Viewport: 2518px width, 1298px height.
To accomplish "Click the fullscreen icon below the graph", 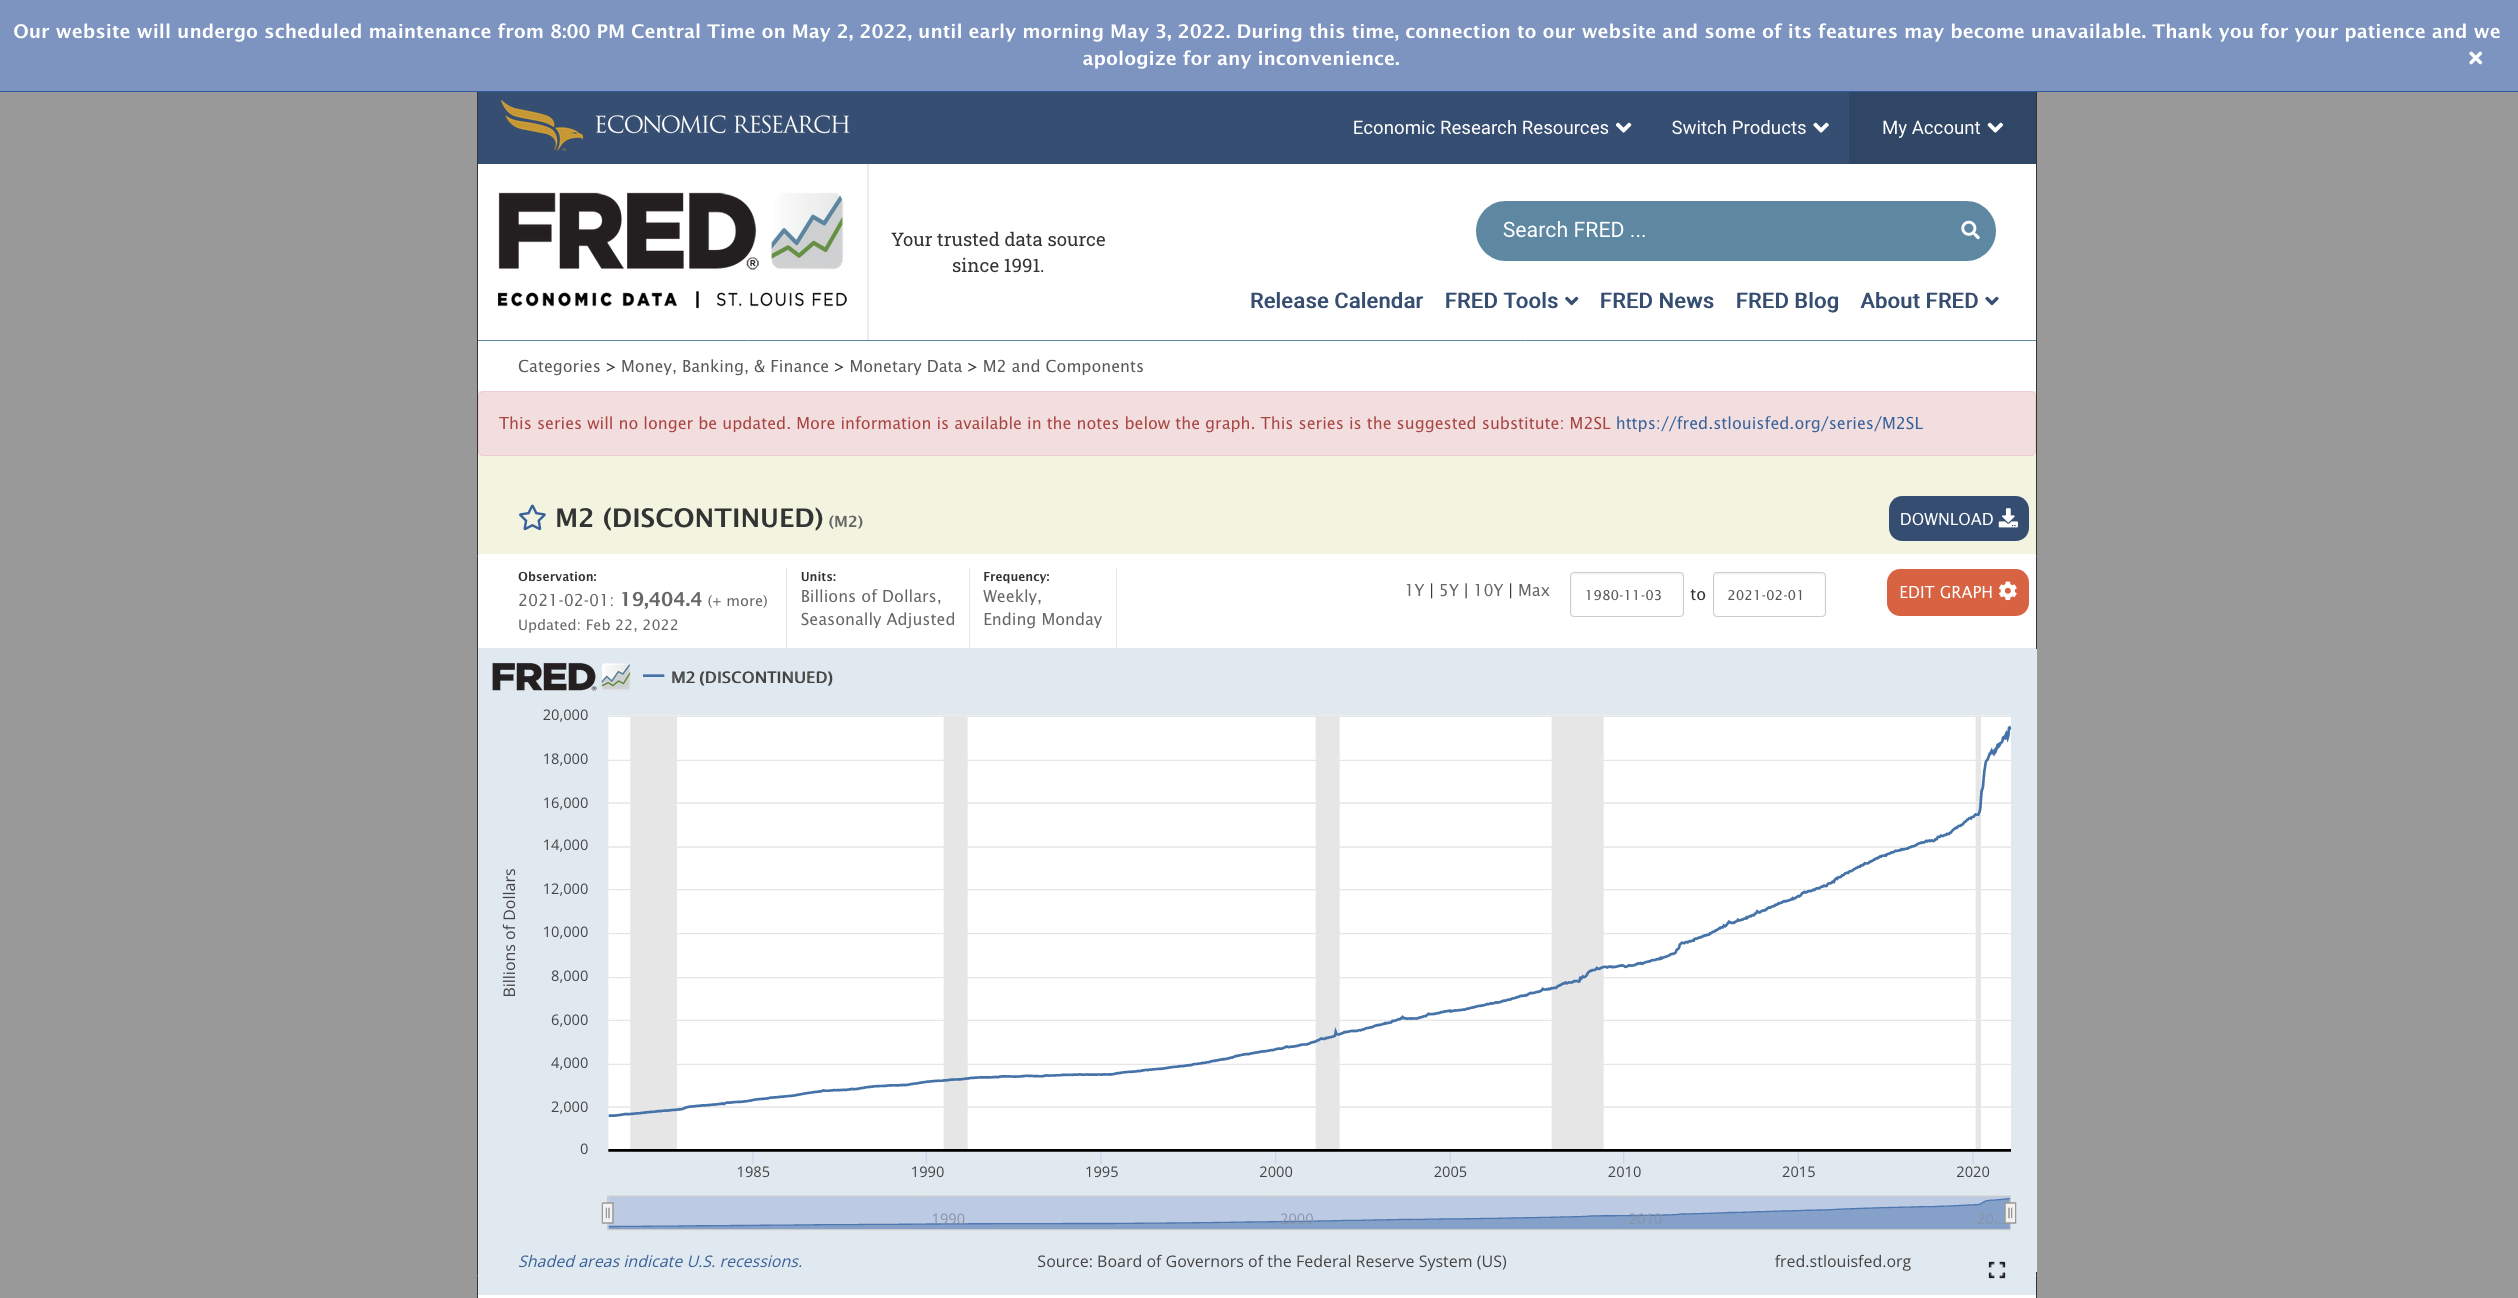I will (1996, 1269).
